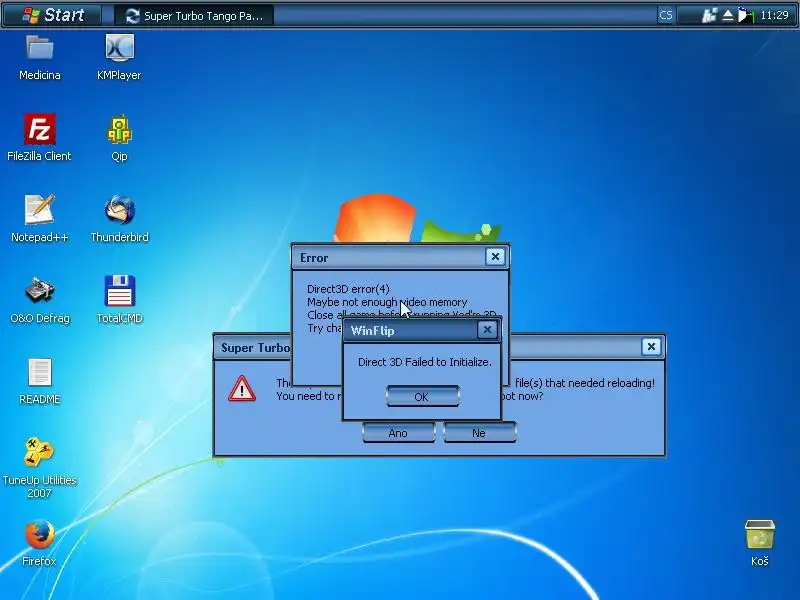Select the Notepad++ desktop icon
The height and width of the screenshot is (600, 800).
point(40,210)
